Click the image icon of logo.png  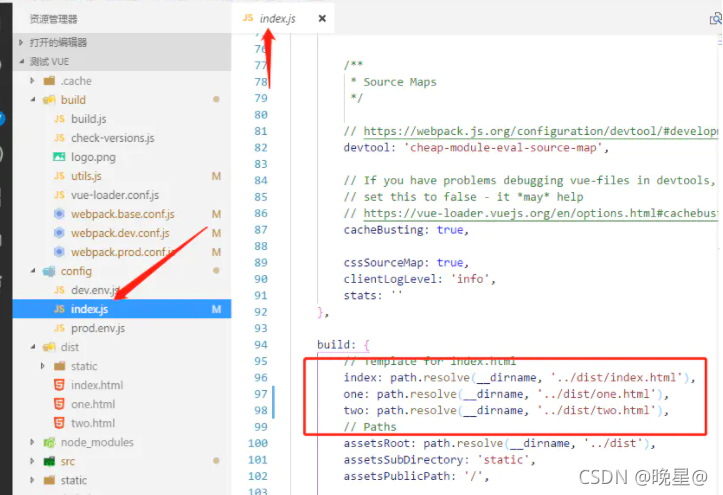[x=59, y=157]
